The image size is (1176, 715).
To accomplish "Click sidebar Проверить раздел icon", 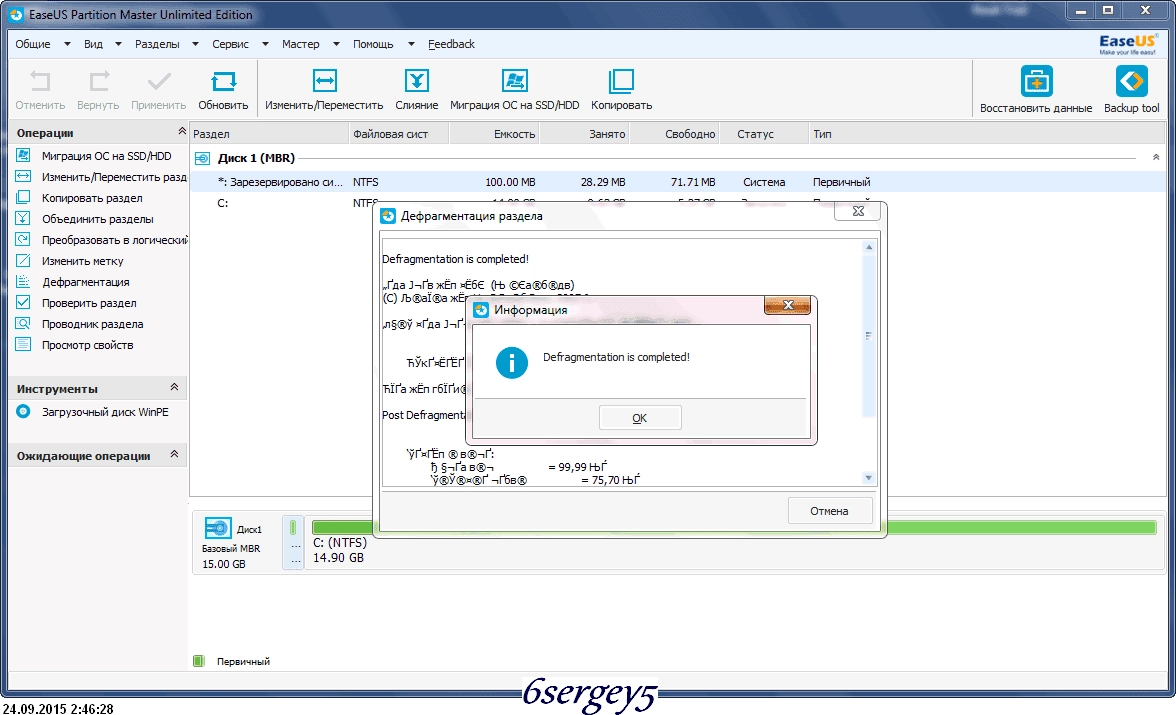I will tap(23, 302).
